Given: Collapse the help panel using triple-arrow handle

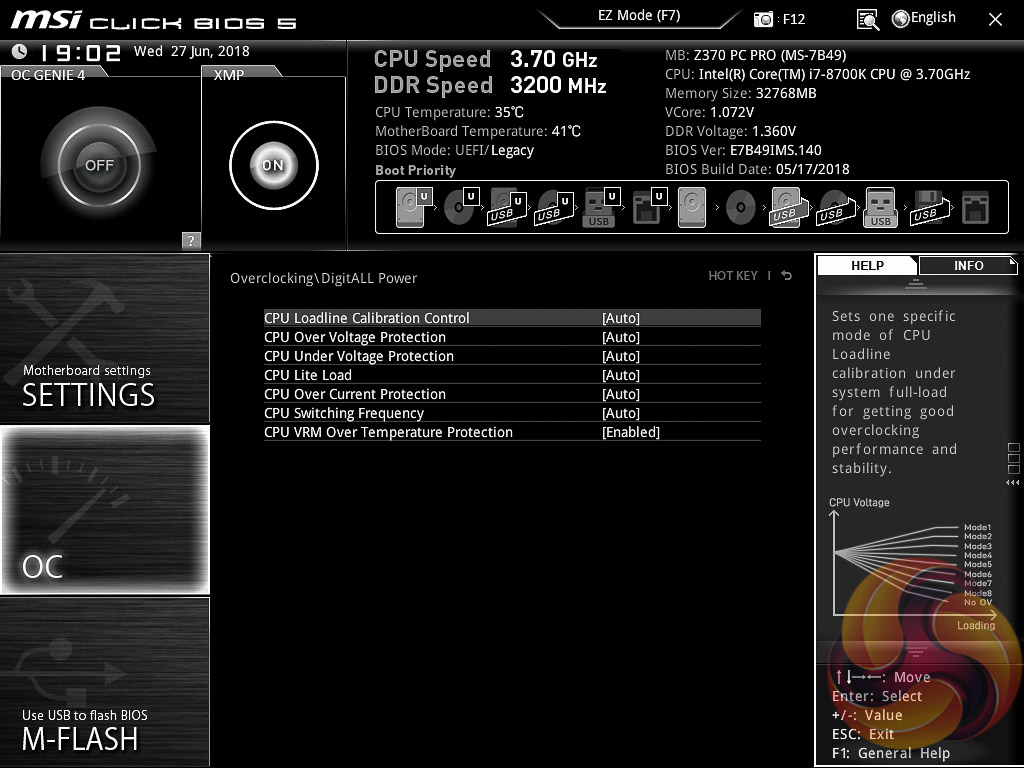Looking at the screenshot, I should (x=1012, y=483).
